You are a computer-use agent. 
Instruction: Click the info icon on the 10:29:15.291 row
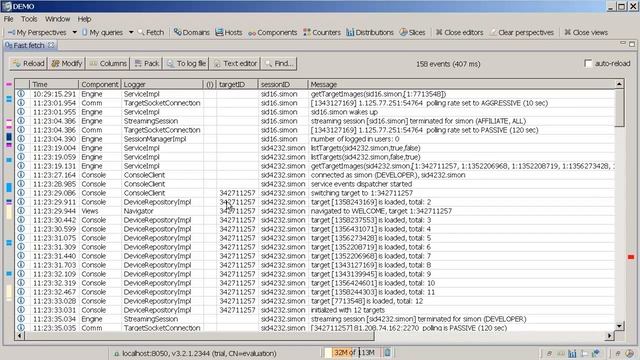point(20,94)
